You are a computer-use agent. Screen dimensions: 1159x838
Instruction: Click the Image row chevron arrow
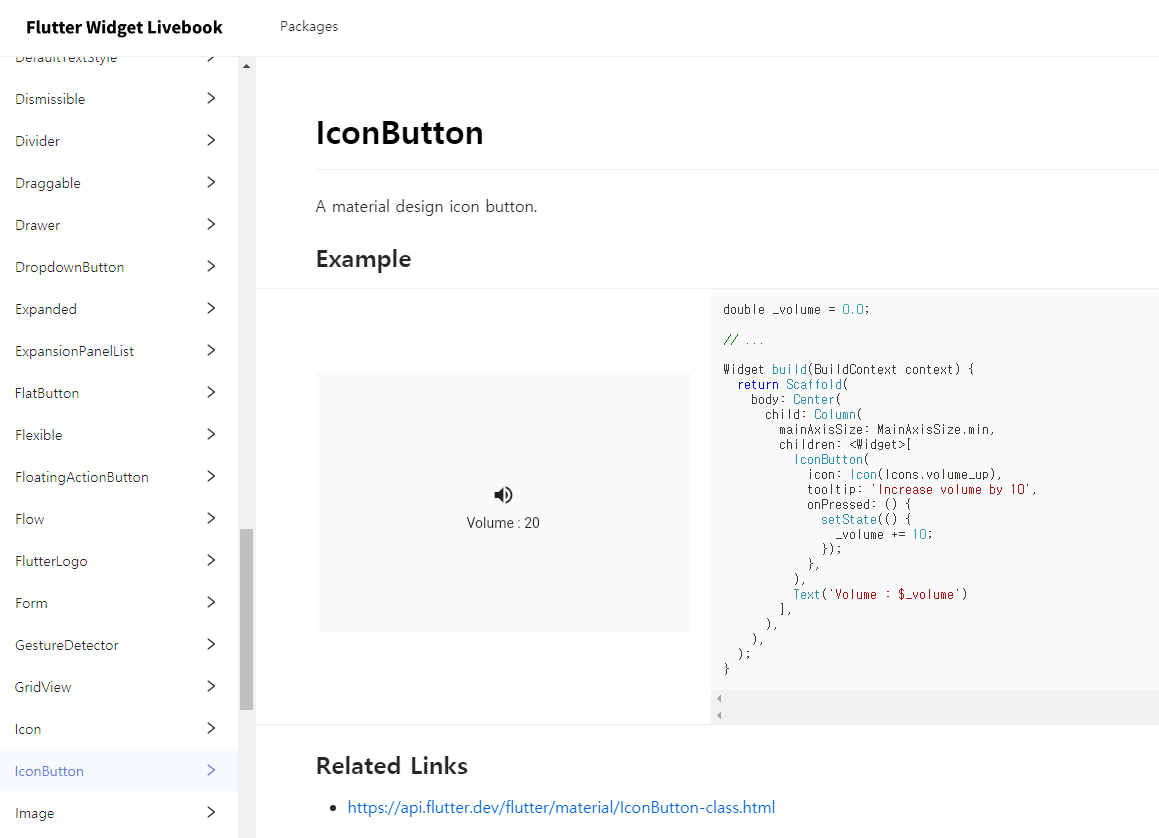point(211,813)
